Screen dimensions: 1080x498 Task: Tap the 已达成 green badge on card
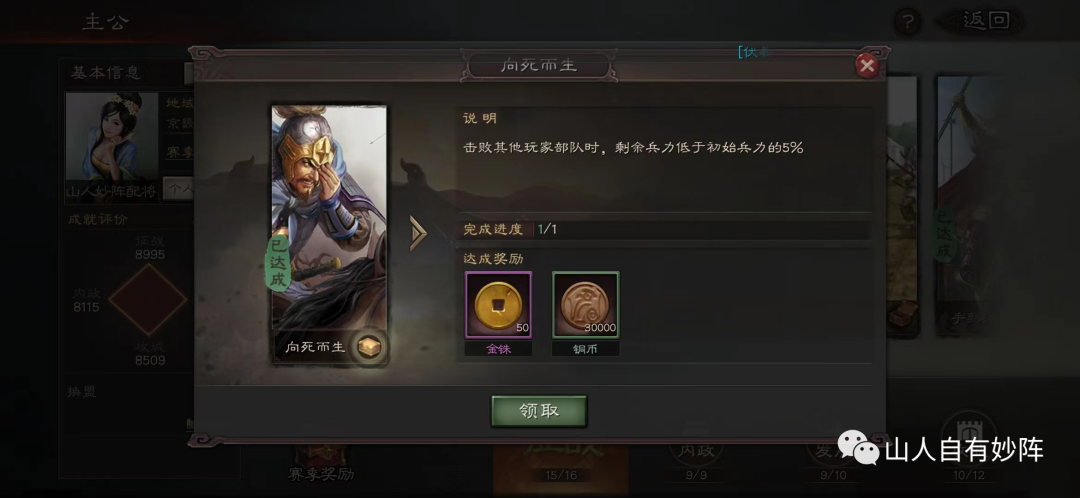click(x=278, y=262)
